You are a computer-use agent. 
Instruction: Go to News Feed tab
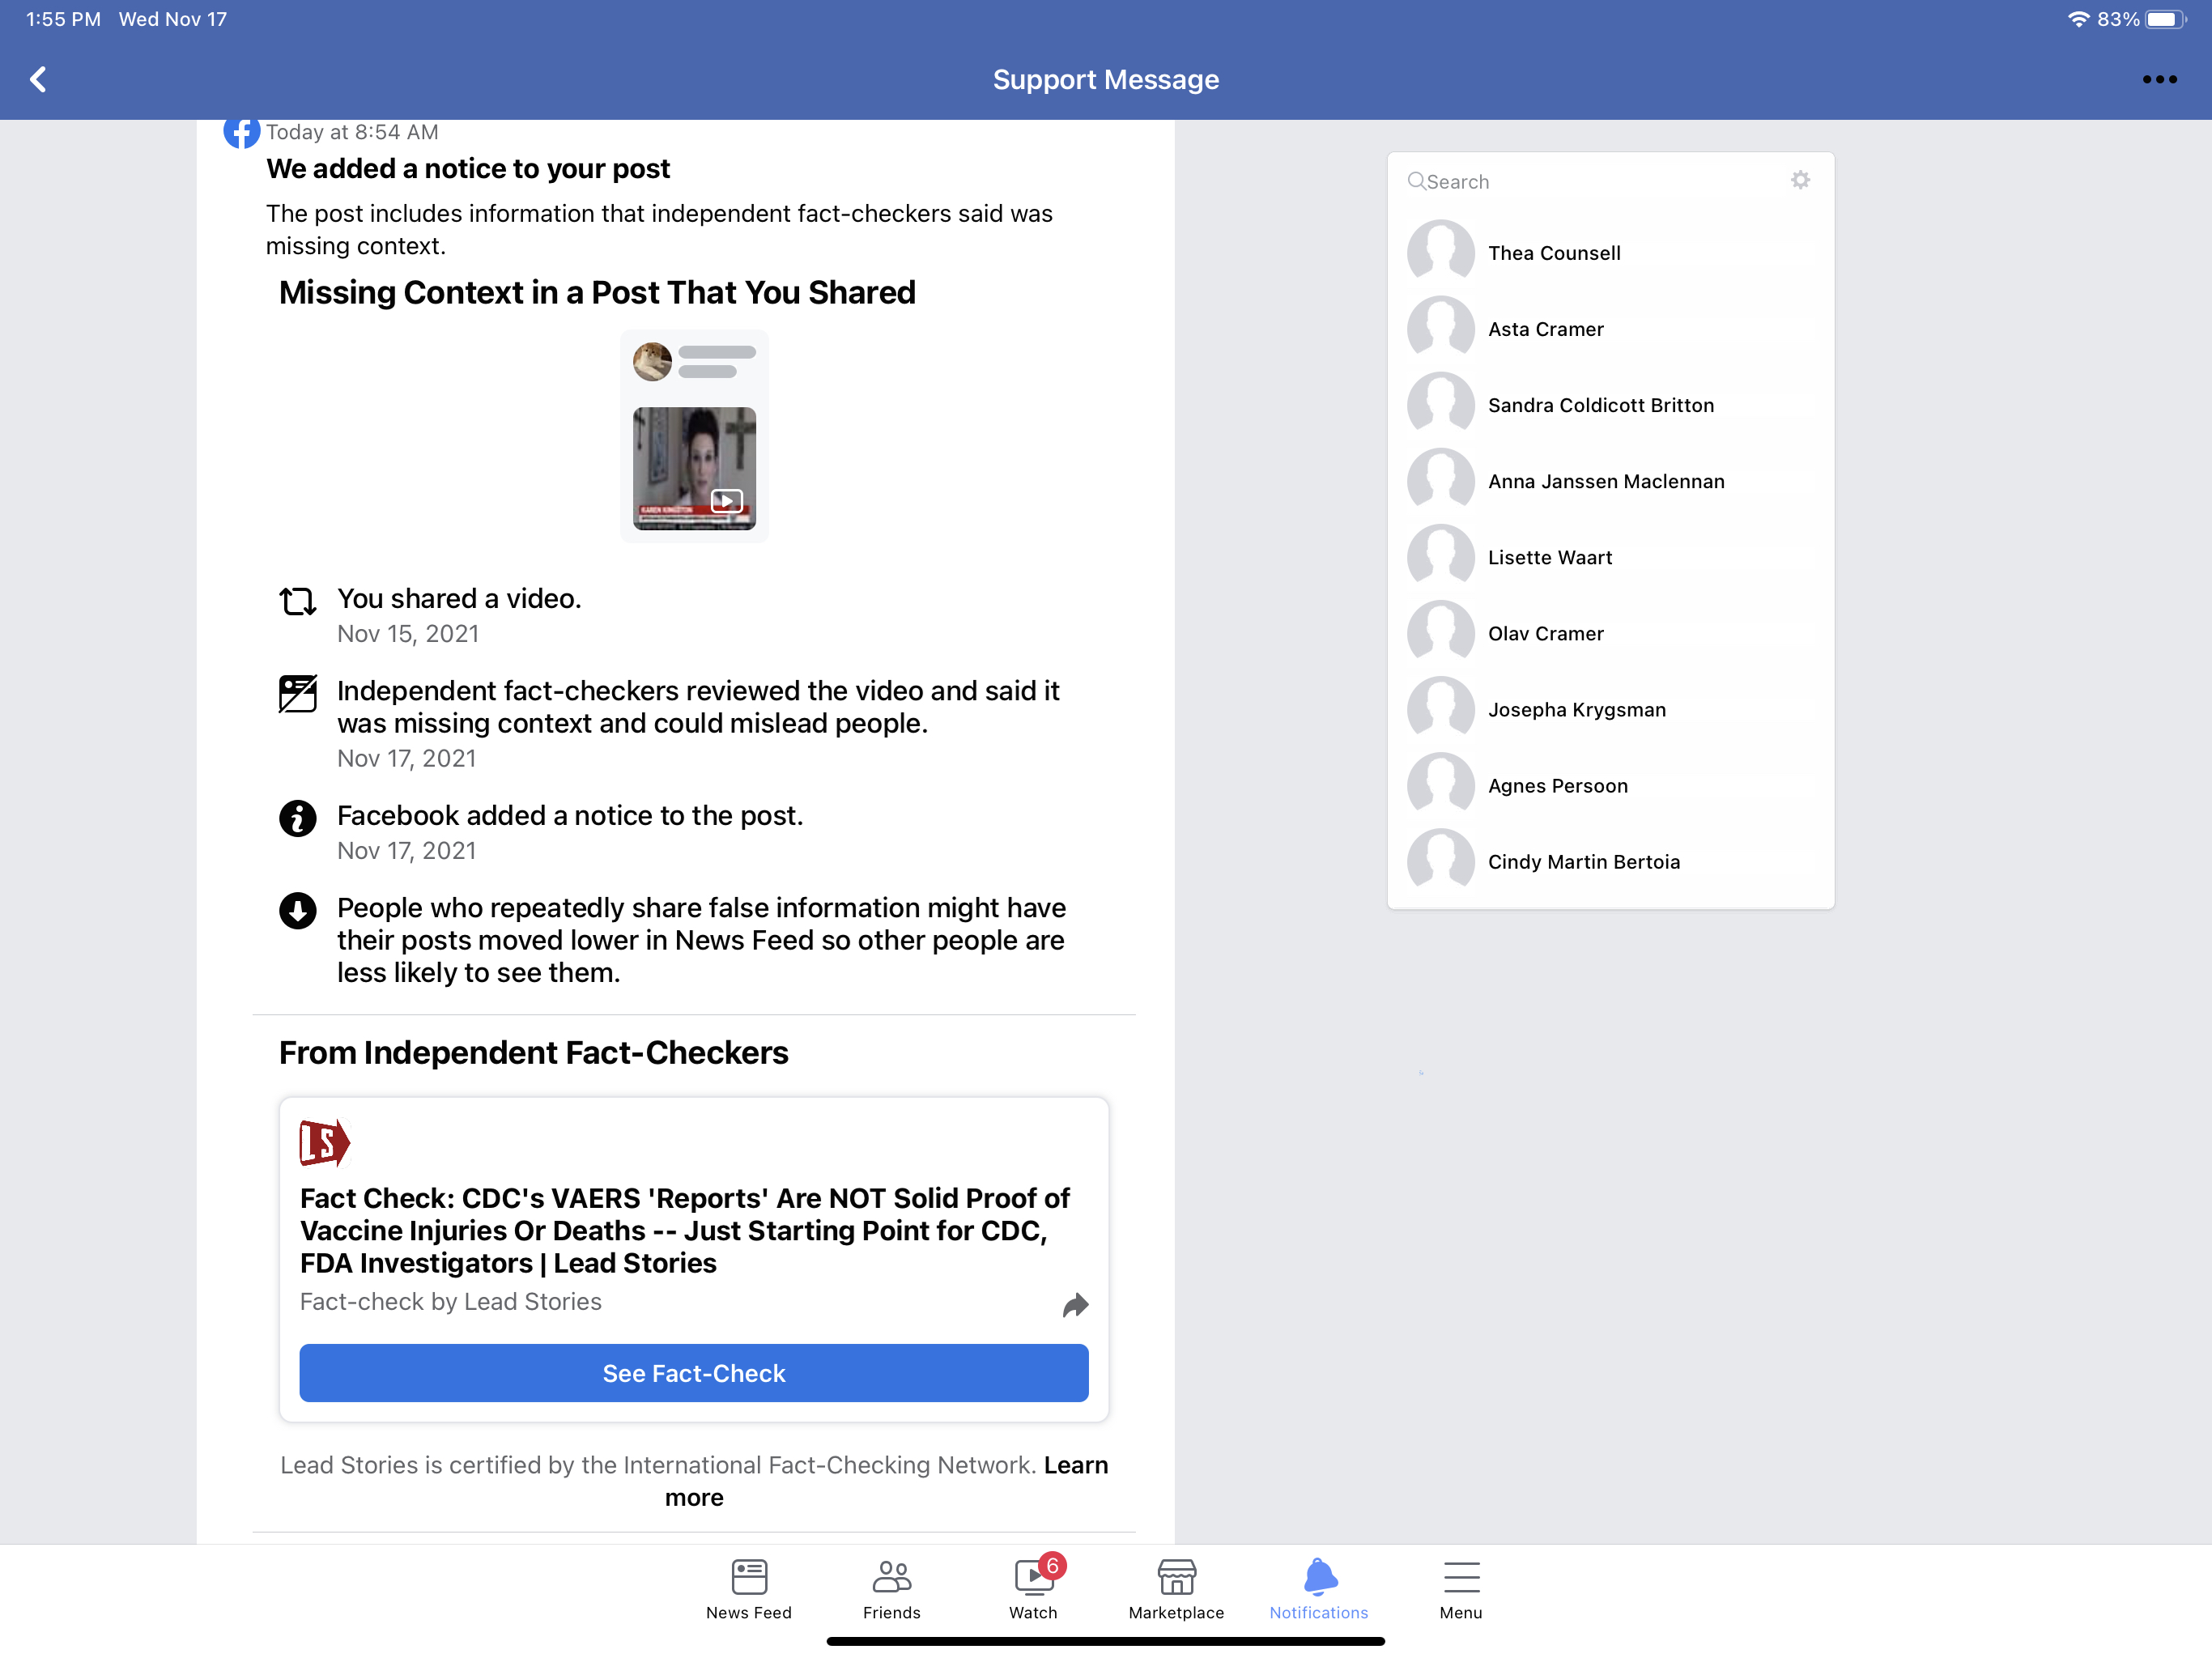click(x=748, y=1589)
